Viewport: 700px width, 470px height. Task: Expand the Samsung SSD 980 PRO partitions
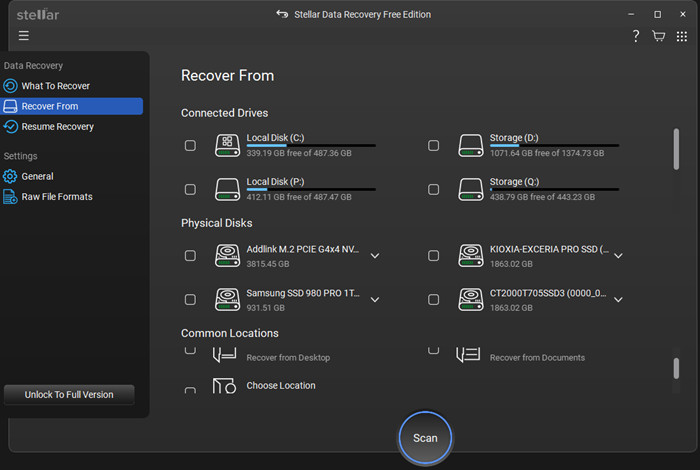point(375,299)
